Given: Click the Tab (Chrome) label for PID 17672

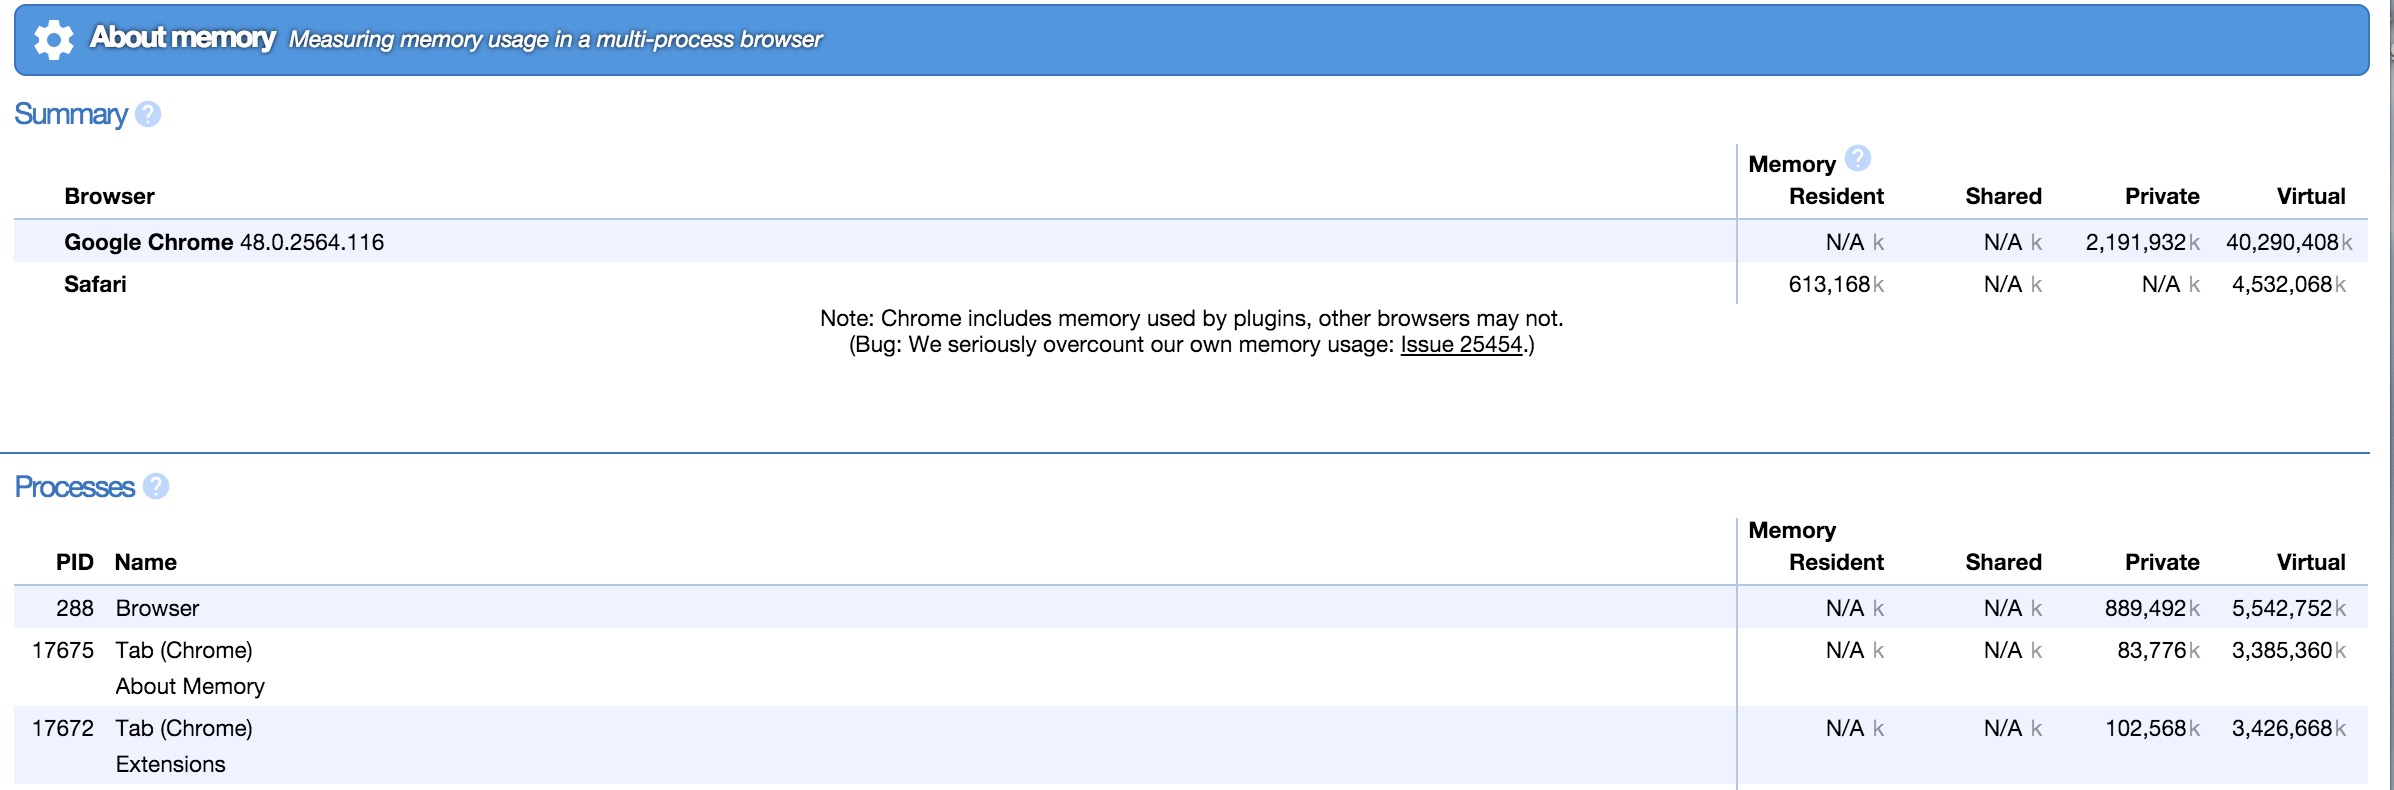Looking at the screenshot, I should (x=184, y=728).
